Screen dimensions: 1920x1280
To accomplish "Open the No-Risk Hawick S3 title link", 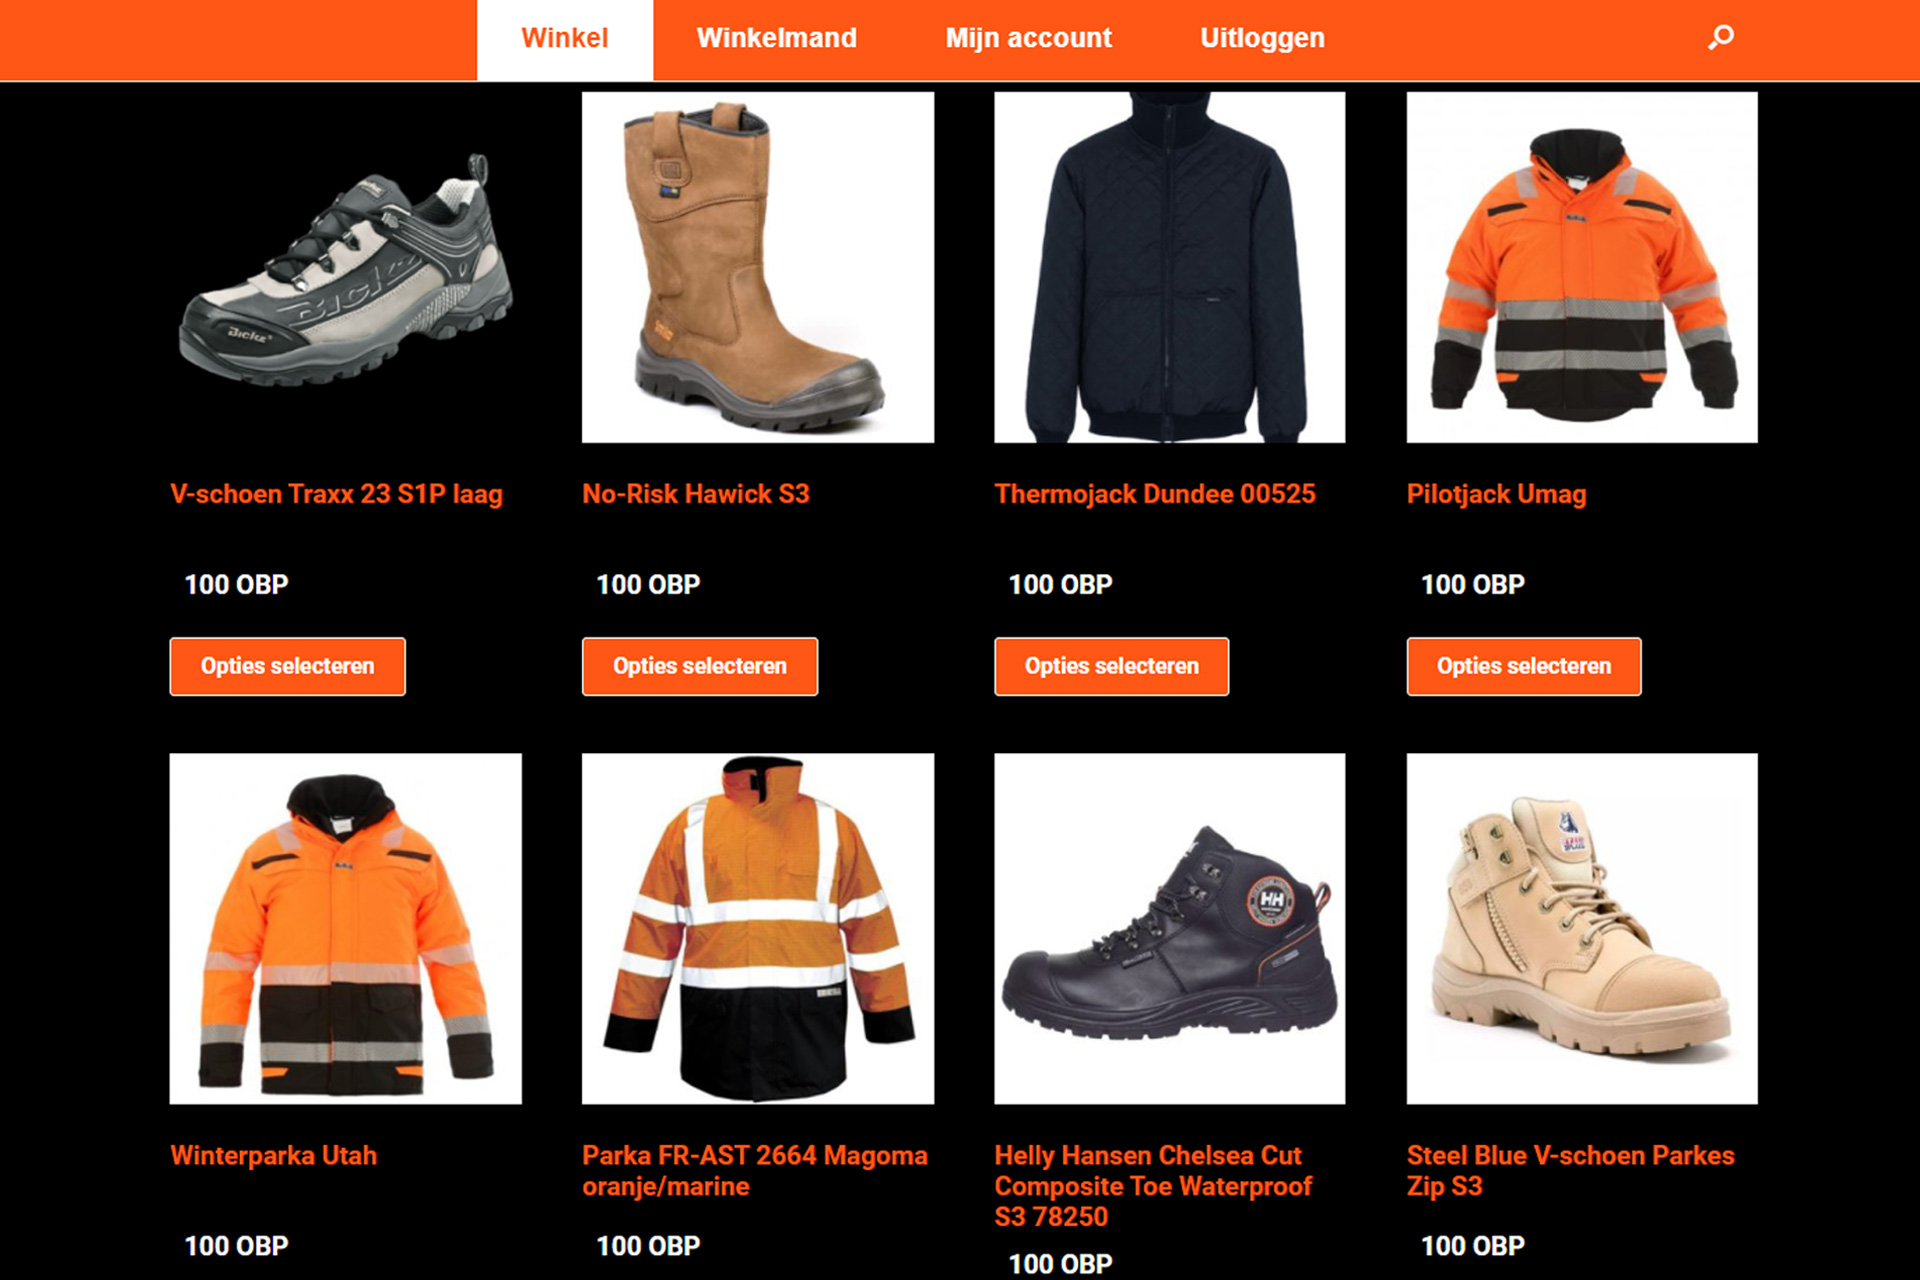I will (696, 494).
